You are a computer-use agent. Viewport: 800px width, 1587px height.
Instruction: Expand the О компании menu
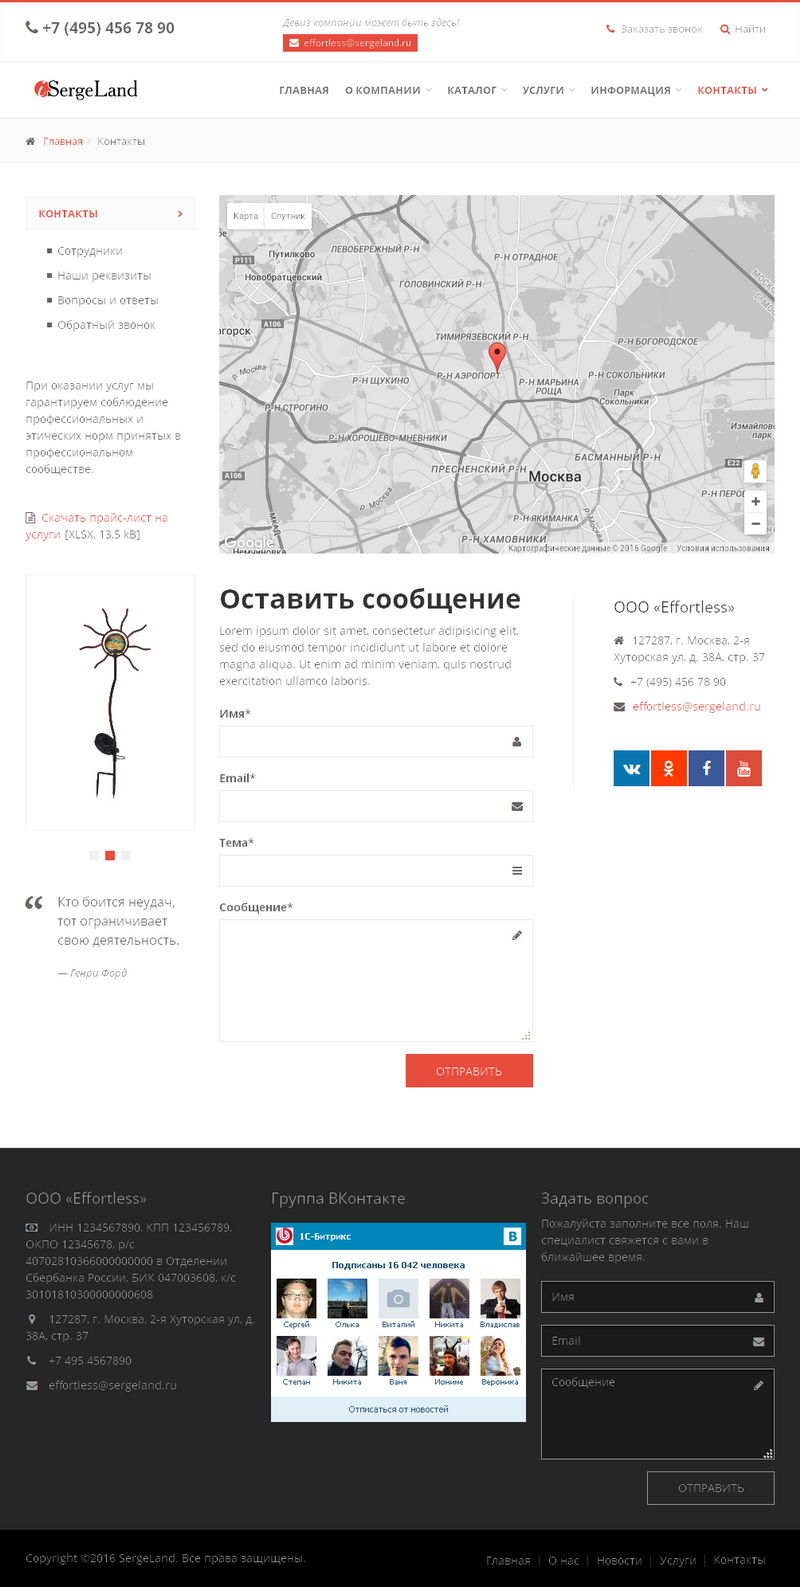388,90
